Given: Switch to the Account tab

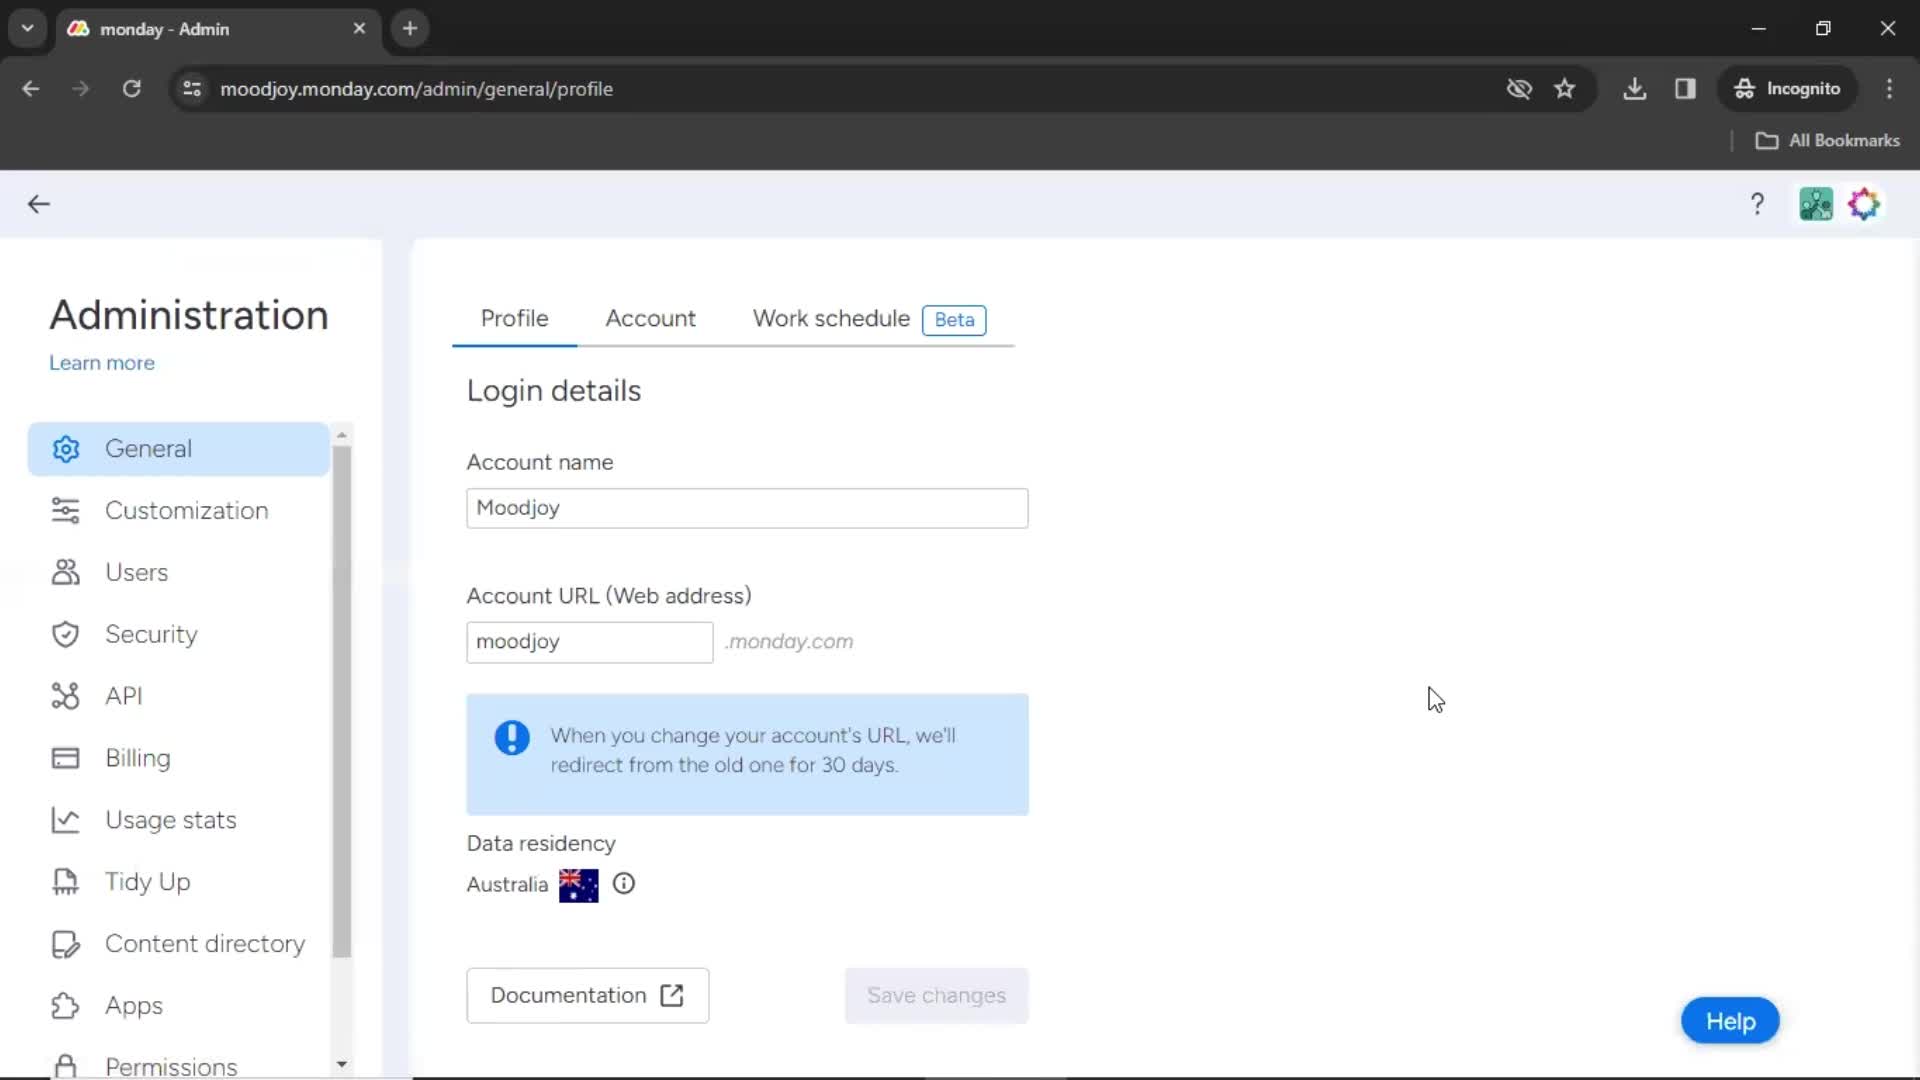Looking at the screenshot, I should click(650, 319).
